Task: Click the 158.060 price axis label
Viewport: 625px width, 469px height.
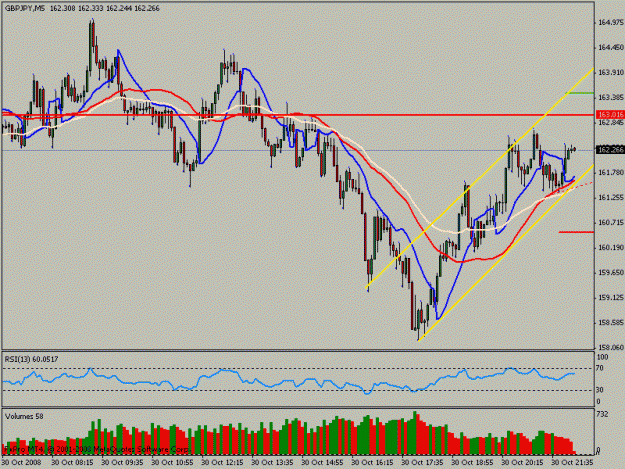Action: 611,347
